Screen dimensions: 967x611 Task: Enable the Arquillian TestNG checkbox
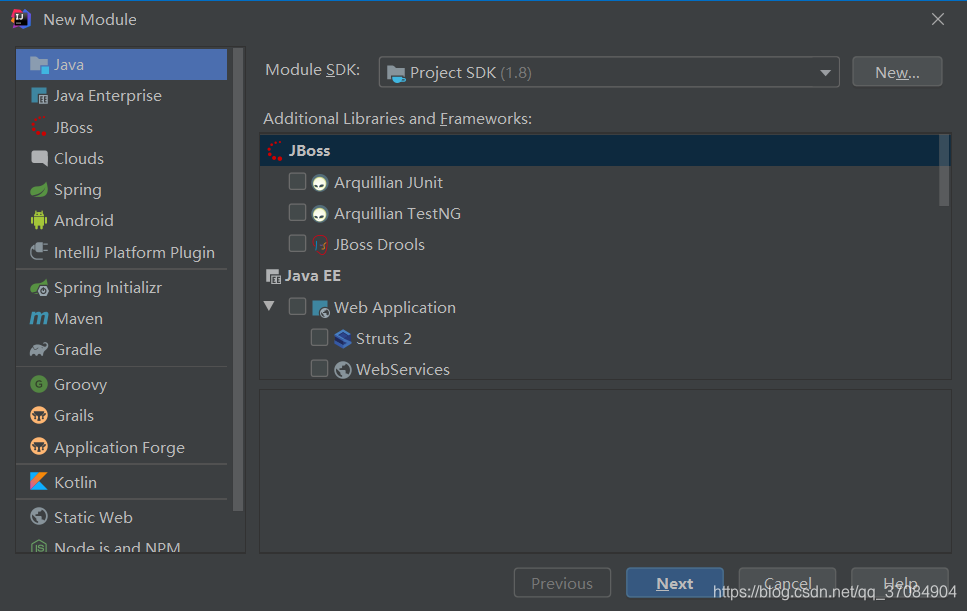pos(297,212)
